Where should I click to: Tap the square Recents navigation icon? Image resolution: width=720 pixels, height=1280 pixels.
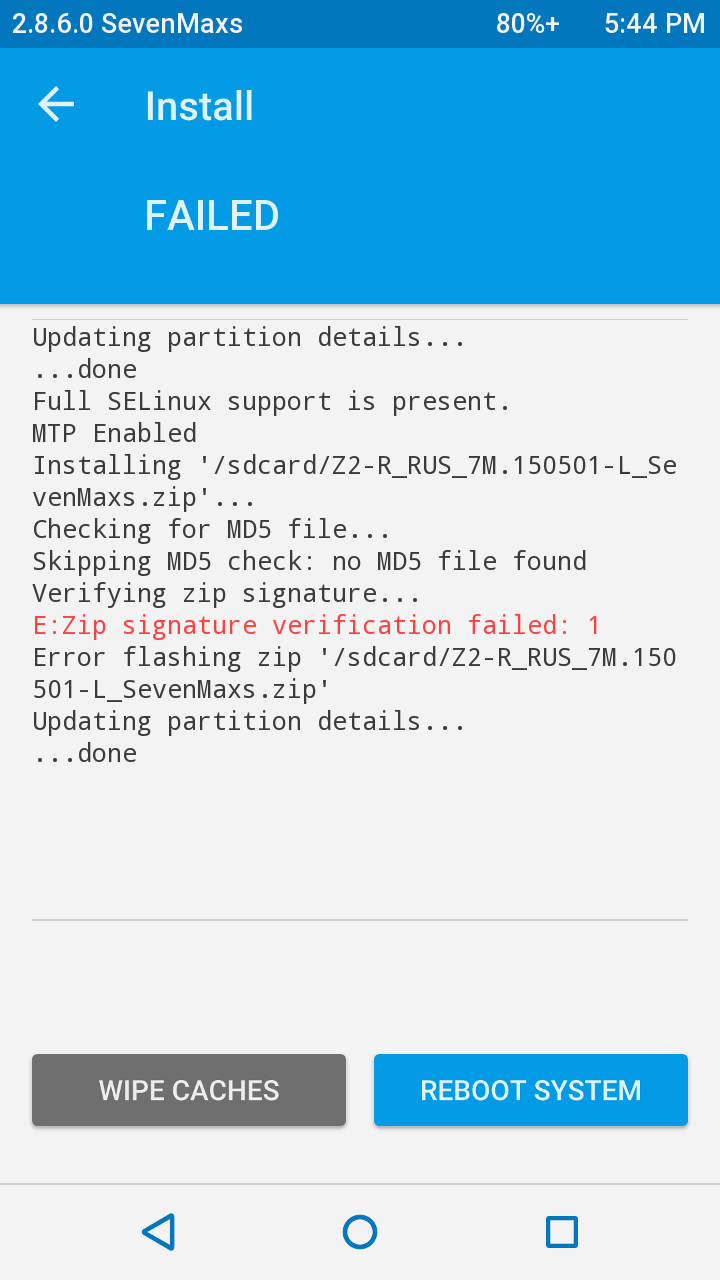(x=562, y=1232)
